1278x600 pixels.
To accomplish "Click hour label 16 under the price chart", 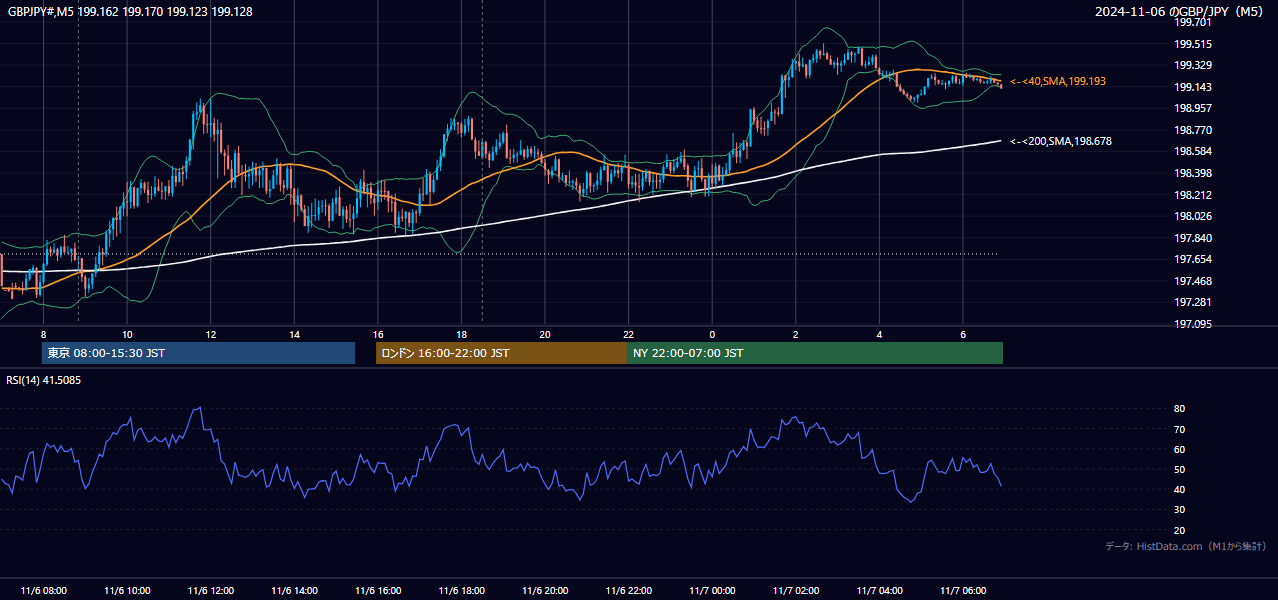I will 378,334.
